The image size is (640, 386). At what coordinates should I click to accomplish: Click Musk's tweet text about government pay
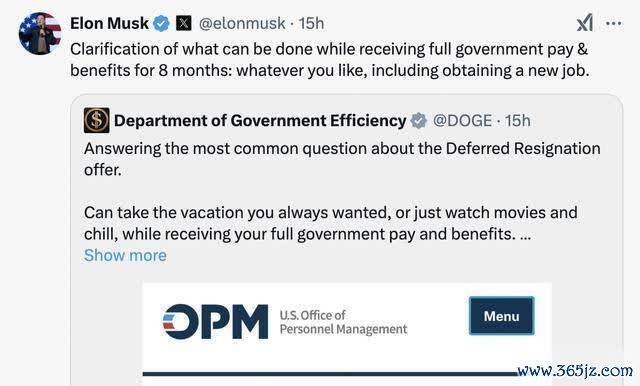click(x=329, y=60)
